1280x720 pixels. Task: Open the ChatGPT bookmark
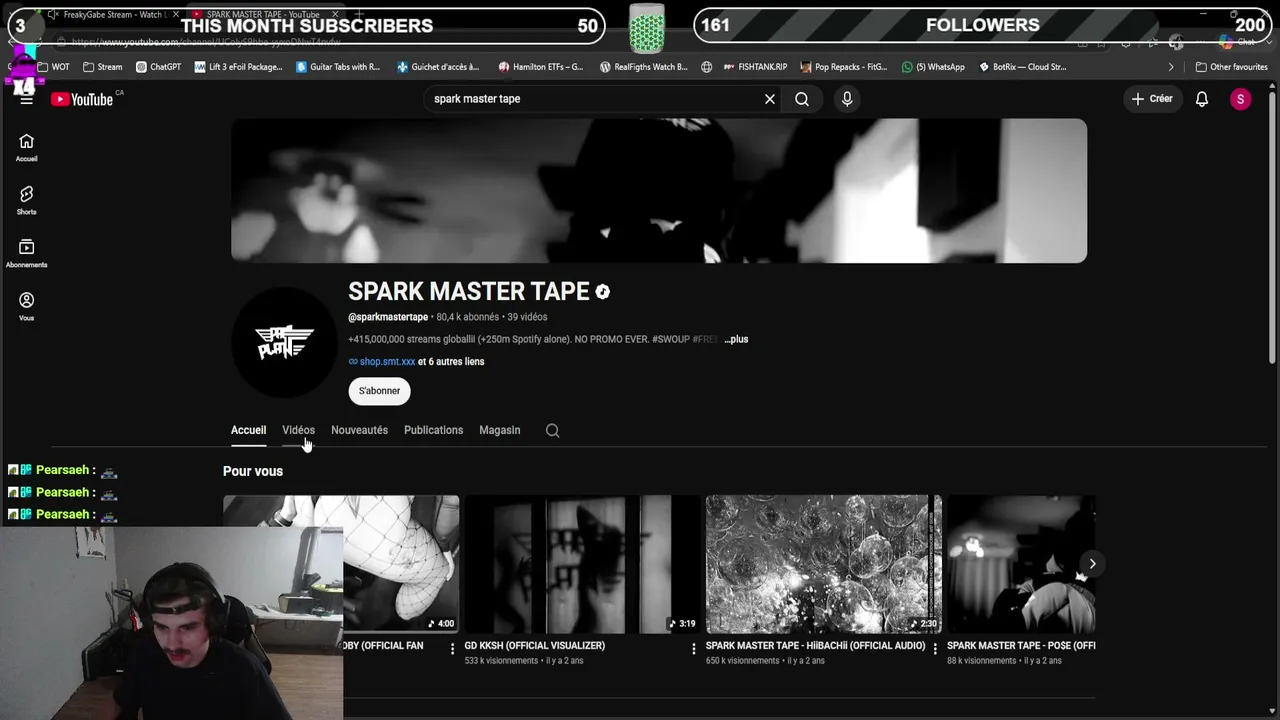tap(158, 67)
